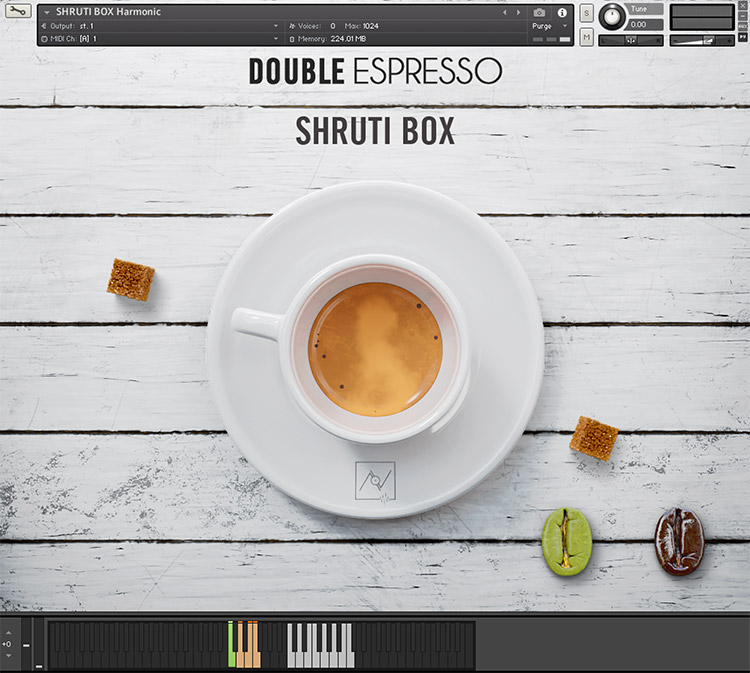Image resolution: width=750 pixels, height=673 pixels.
Task: Click the voices icon next to Voices
Action: (x=292, y=26)
